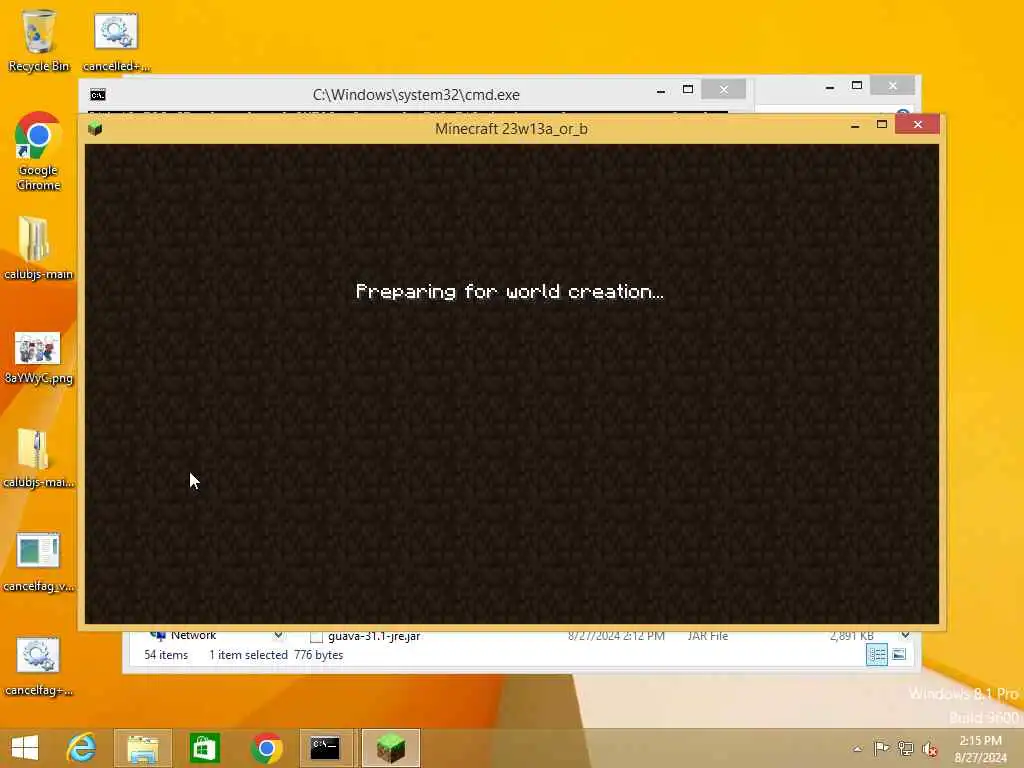Minimize the Minecraft window
The height and width of the screenshot is (768, 1024).
(x=855, y=125)
